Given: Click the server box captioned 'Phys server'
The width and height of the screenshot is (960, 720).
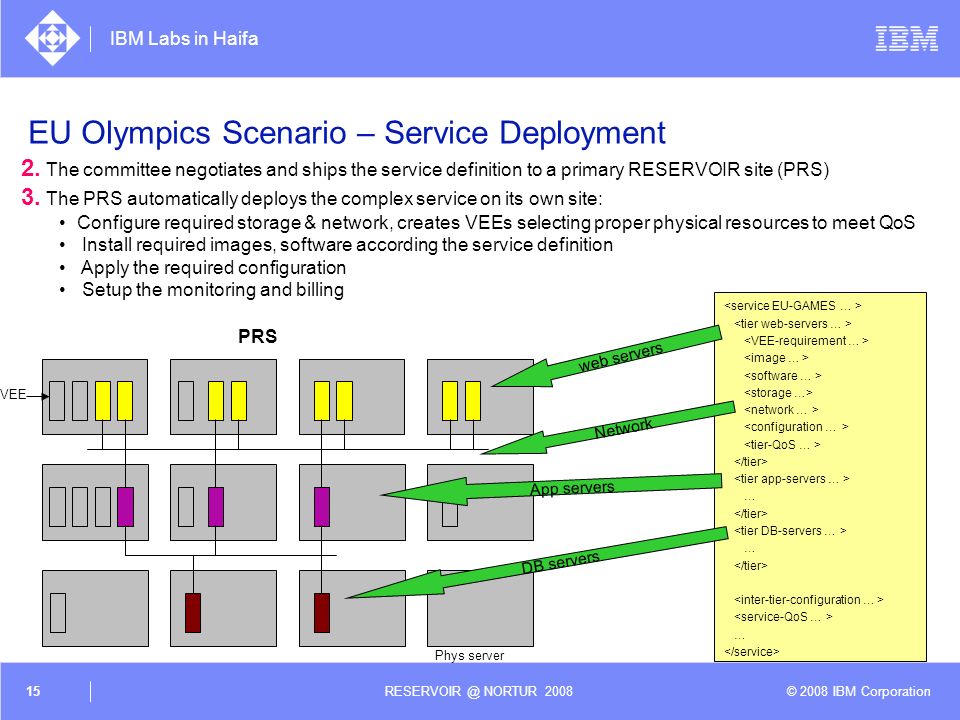Looking at the screenshot, I should (480, 608).
